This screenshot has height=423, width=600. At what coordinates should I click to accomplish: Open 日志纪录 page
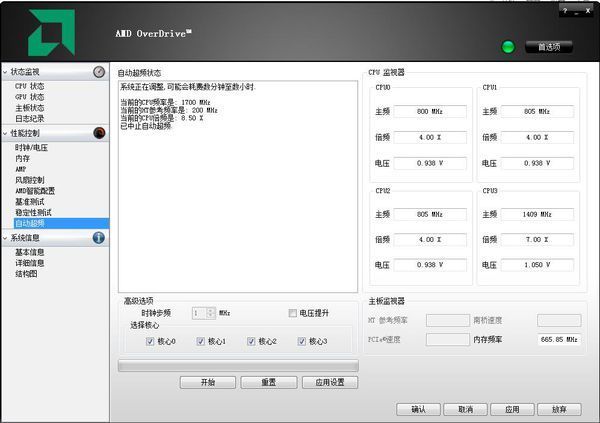[x=29, y=119]
